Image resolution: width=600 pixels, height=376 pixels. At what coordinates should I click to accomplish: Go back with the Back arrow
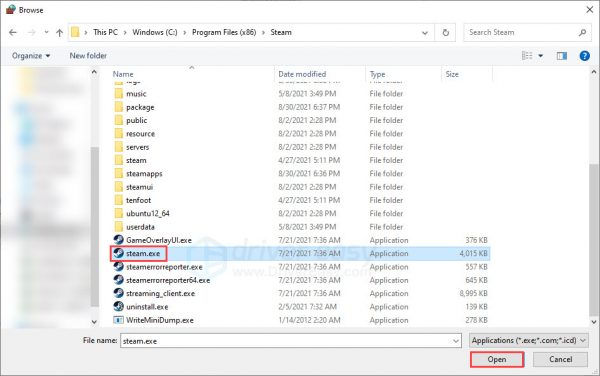[x=13, y=33]
